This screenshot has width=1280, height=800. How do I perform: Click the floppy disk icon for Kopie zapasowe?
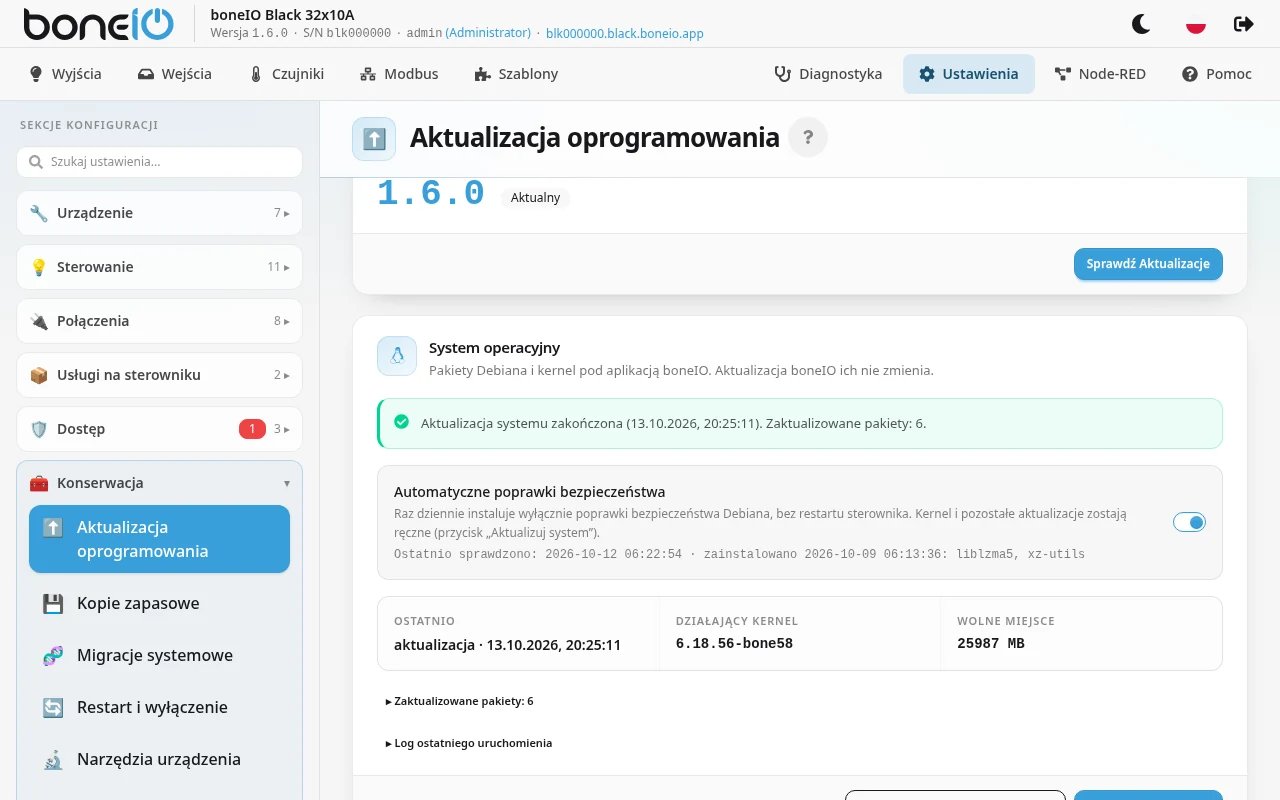(x=53, y=603)
